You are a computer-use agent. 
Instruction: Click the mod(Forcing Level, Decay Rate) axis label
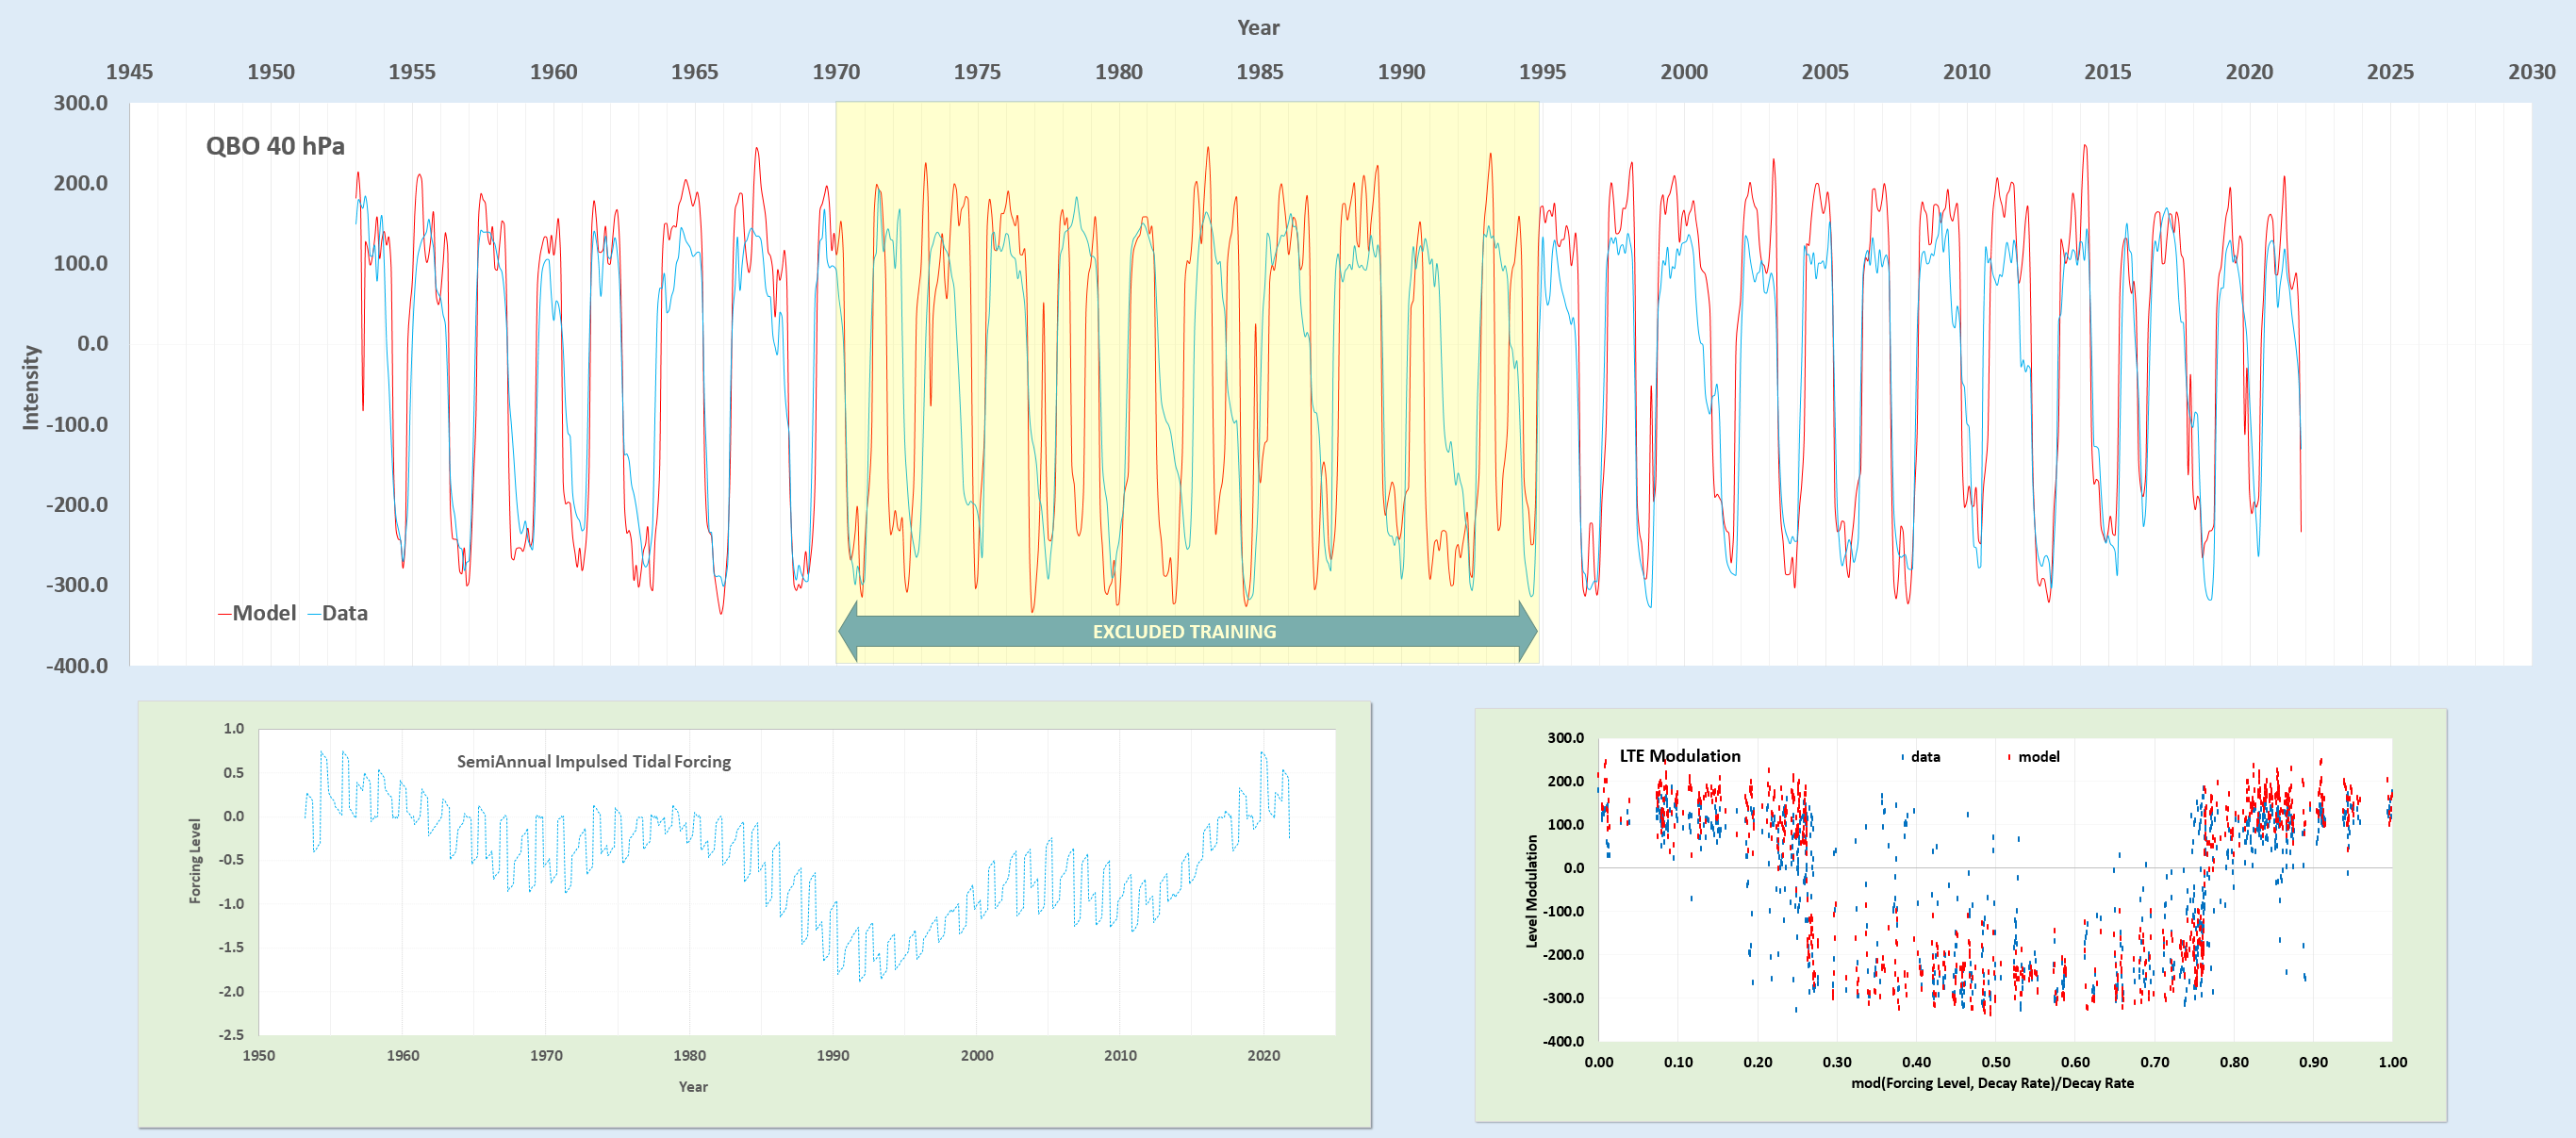[x=1992, y=1083]
